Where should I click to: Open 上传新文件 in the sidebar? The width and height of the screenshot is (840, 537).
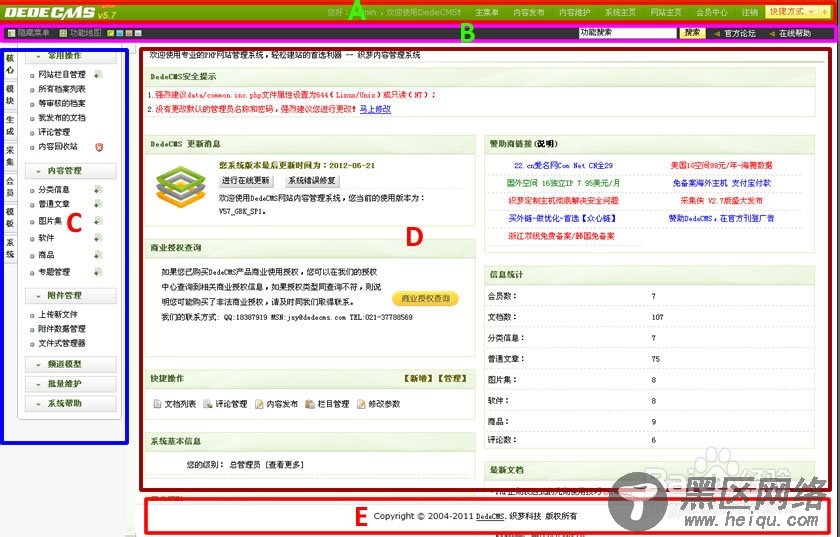click(x=58, y=315)
